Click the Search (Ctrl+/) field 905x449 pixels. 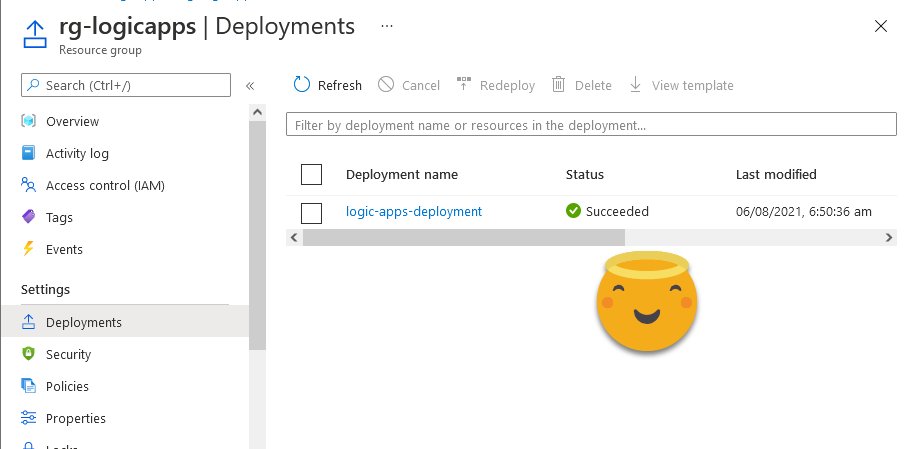click(126, 85)
